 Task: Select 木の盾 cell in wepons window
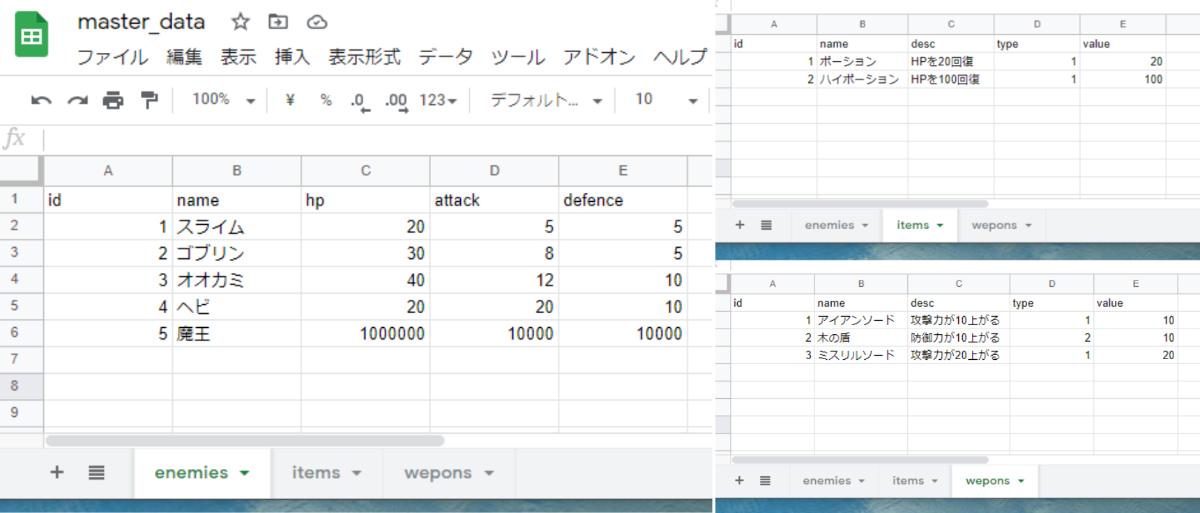click(861, 338)
